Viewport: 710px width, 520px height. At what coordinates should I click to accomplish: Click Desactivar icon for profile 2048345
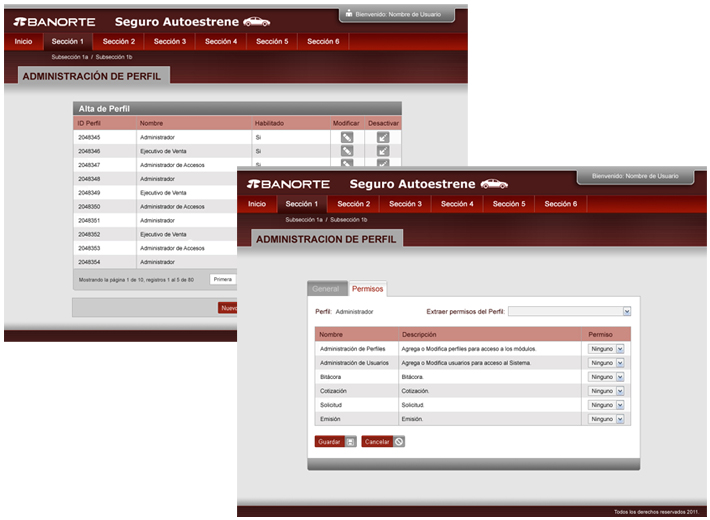(x=383, y=137)
